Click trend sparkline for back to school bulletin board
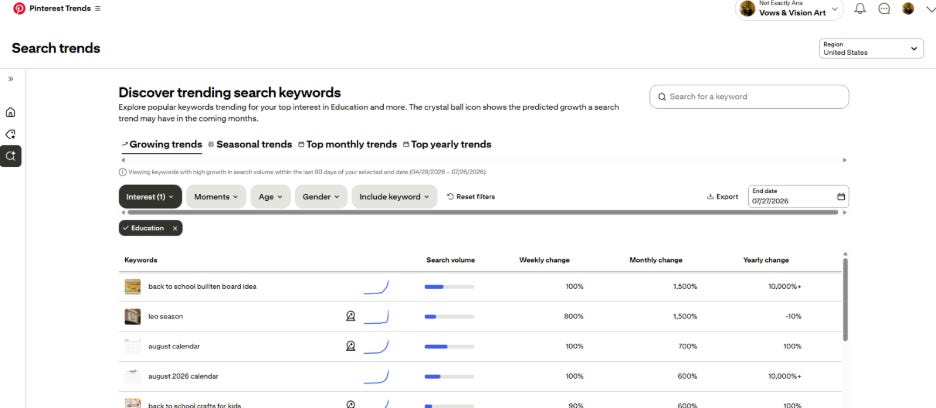This screenshot has height=408, width=936. (376, 287)
